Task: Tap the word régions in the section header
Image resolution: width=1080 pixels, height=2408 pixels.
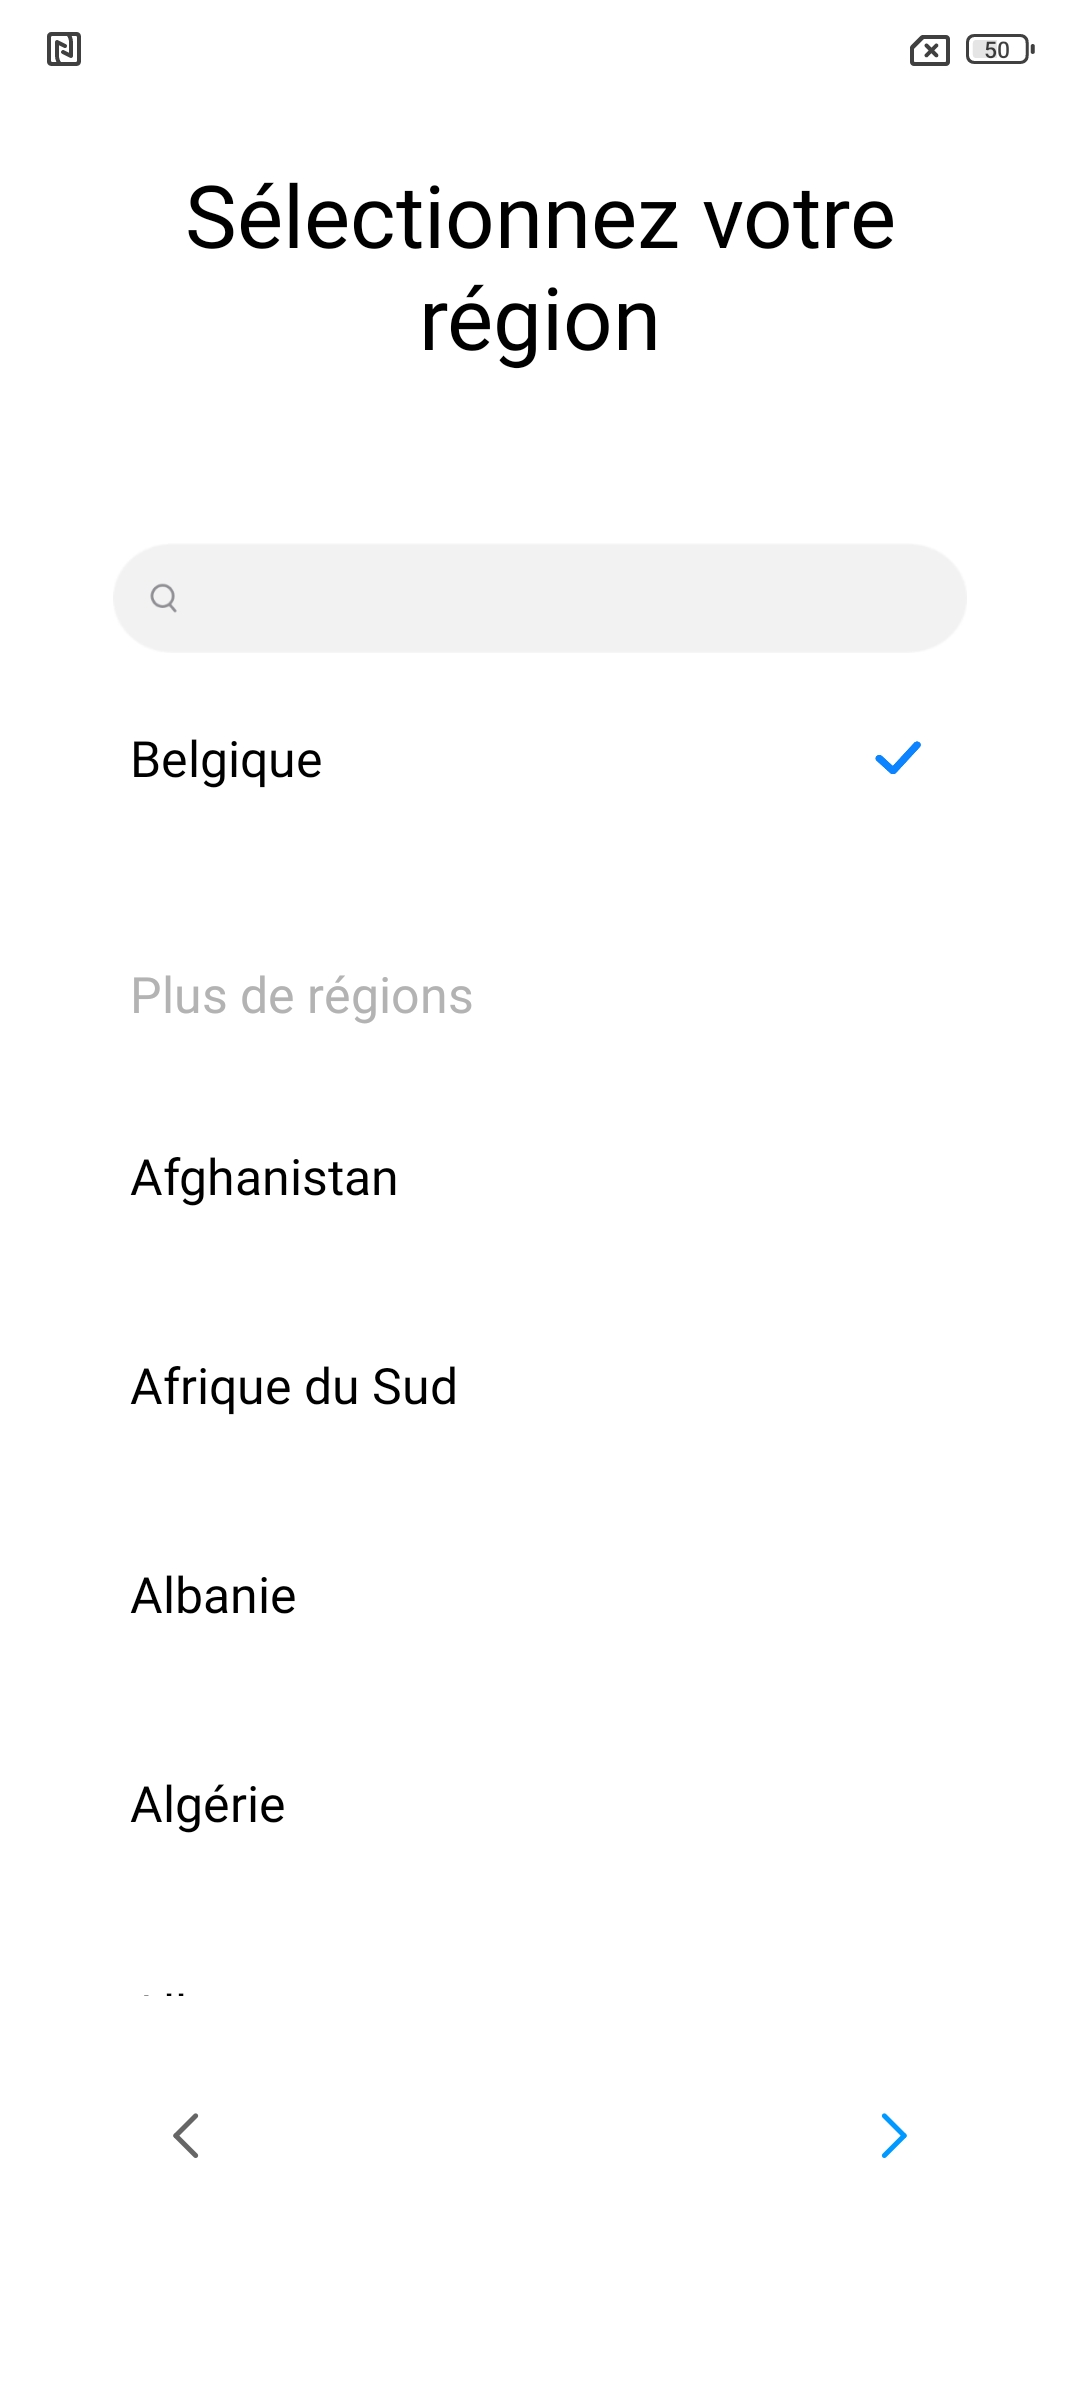Action: [x=390, y=996]
